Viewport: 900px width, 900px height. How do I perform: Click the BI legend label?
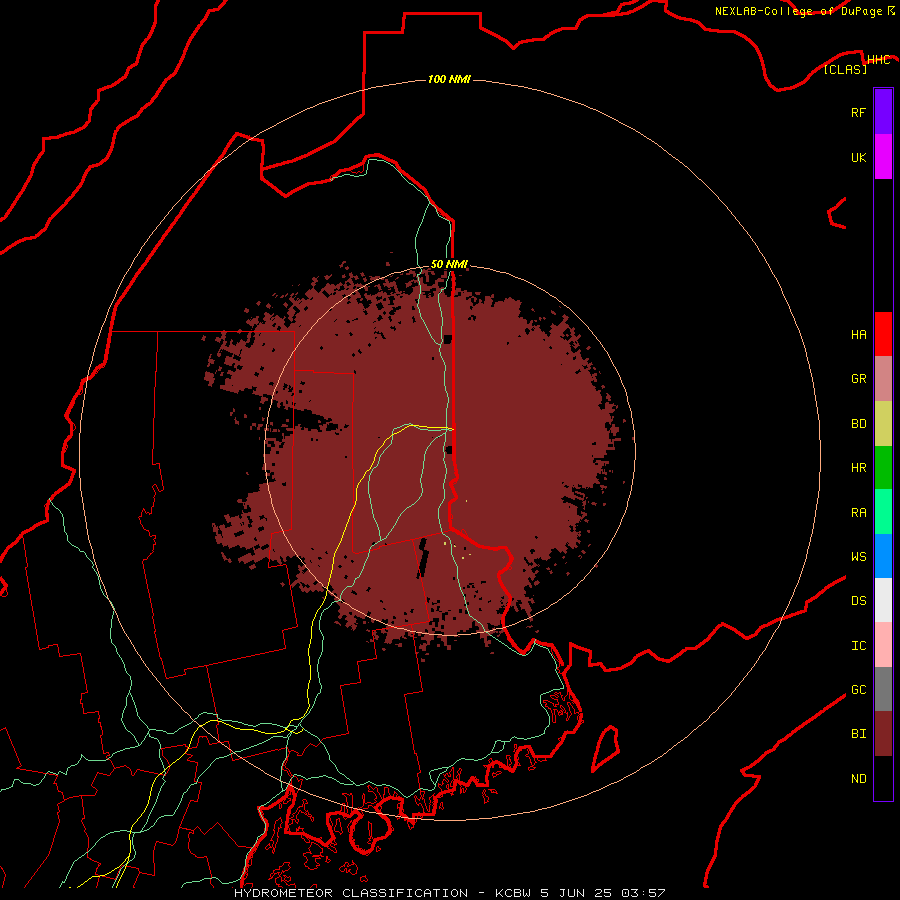click(858, 734)
